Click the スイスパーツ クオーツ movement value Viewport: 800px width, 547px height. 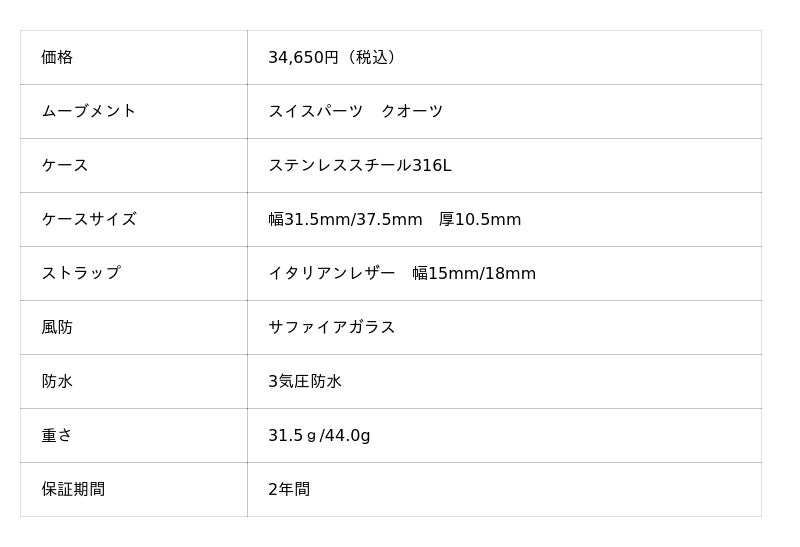(355, 112)
